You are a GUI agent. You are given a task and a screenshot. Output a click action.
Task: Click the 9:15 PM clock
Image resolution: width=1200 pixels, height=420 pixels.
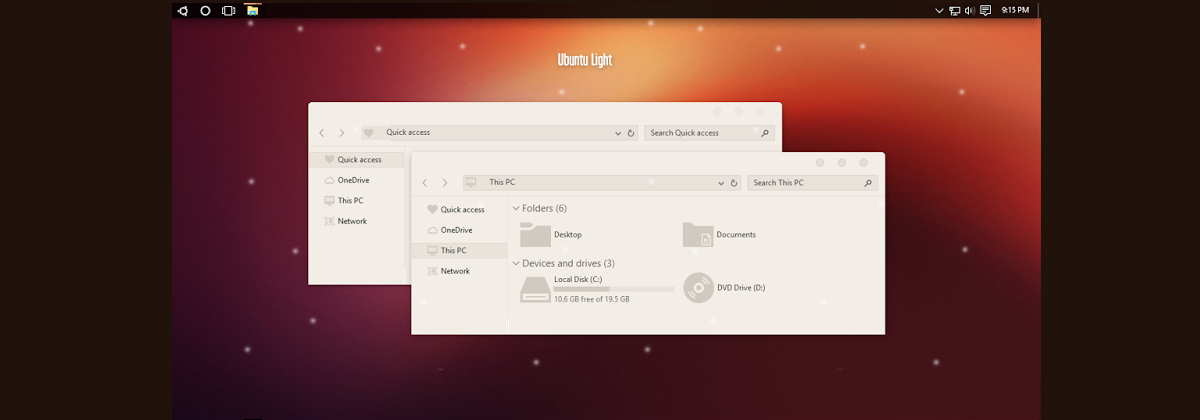click(1015, 10)
